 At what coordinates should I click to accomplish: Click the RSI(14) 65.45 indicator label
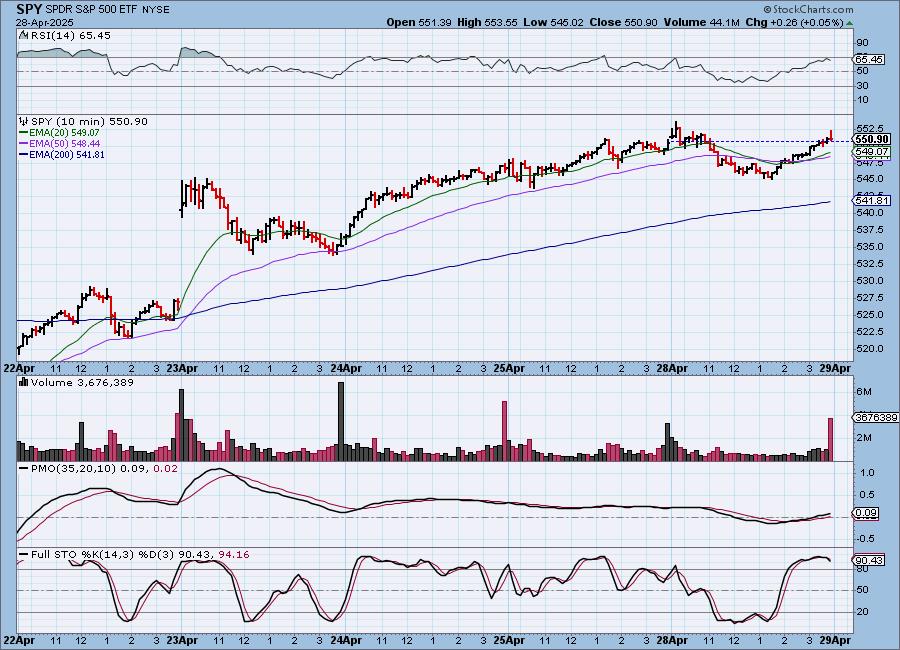pos(71,35)
